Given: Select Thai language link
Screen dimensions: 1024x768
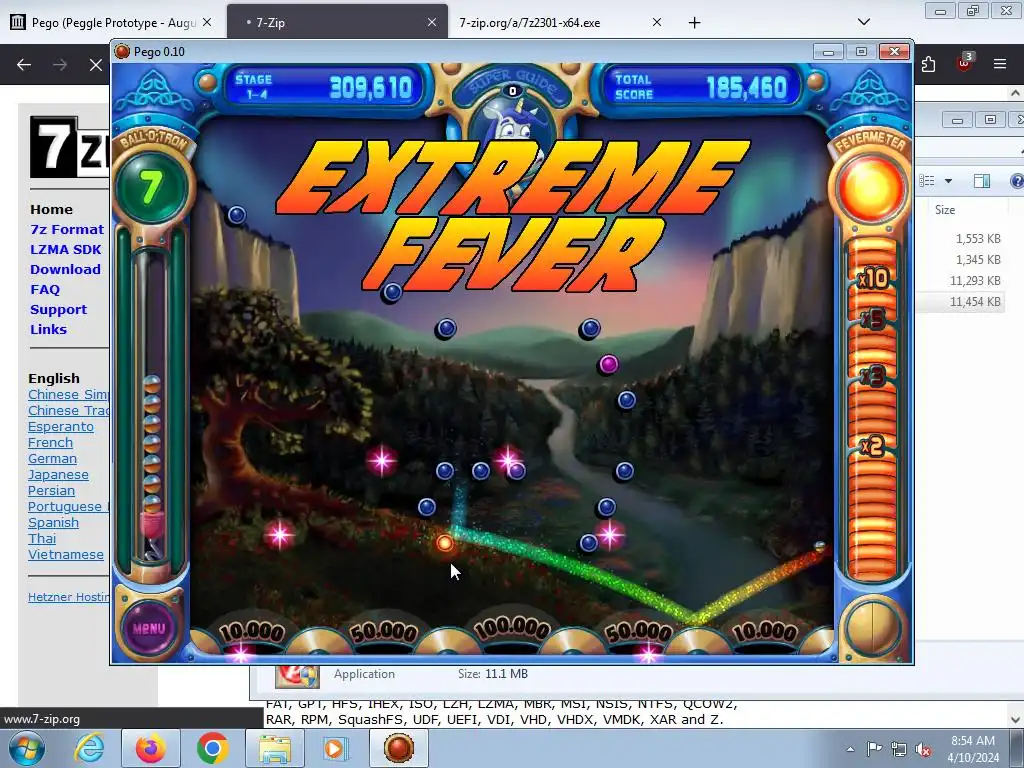Looking at the screenshot, I should tap(42, 538).
